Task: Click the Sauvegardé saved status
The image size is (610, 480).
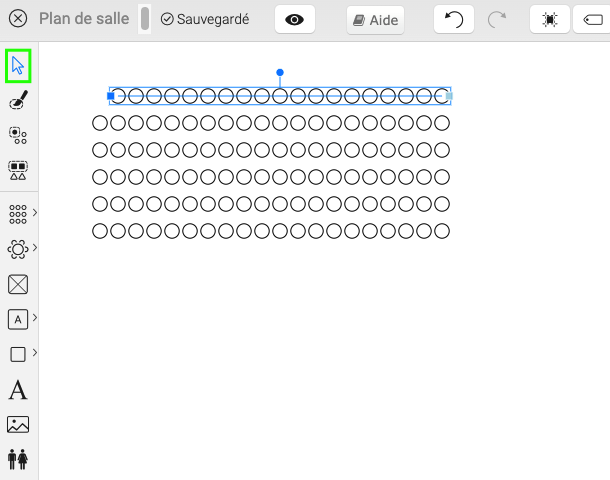Action: [205, 19]
